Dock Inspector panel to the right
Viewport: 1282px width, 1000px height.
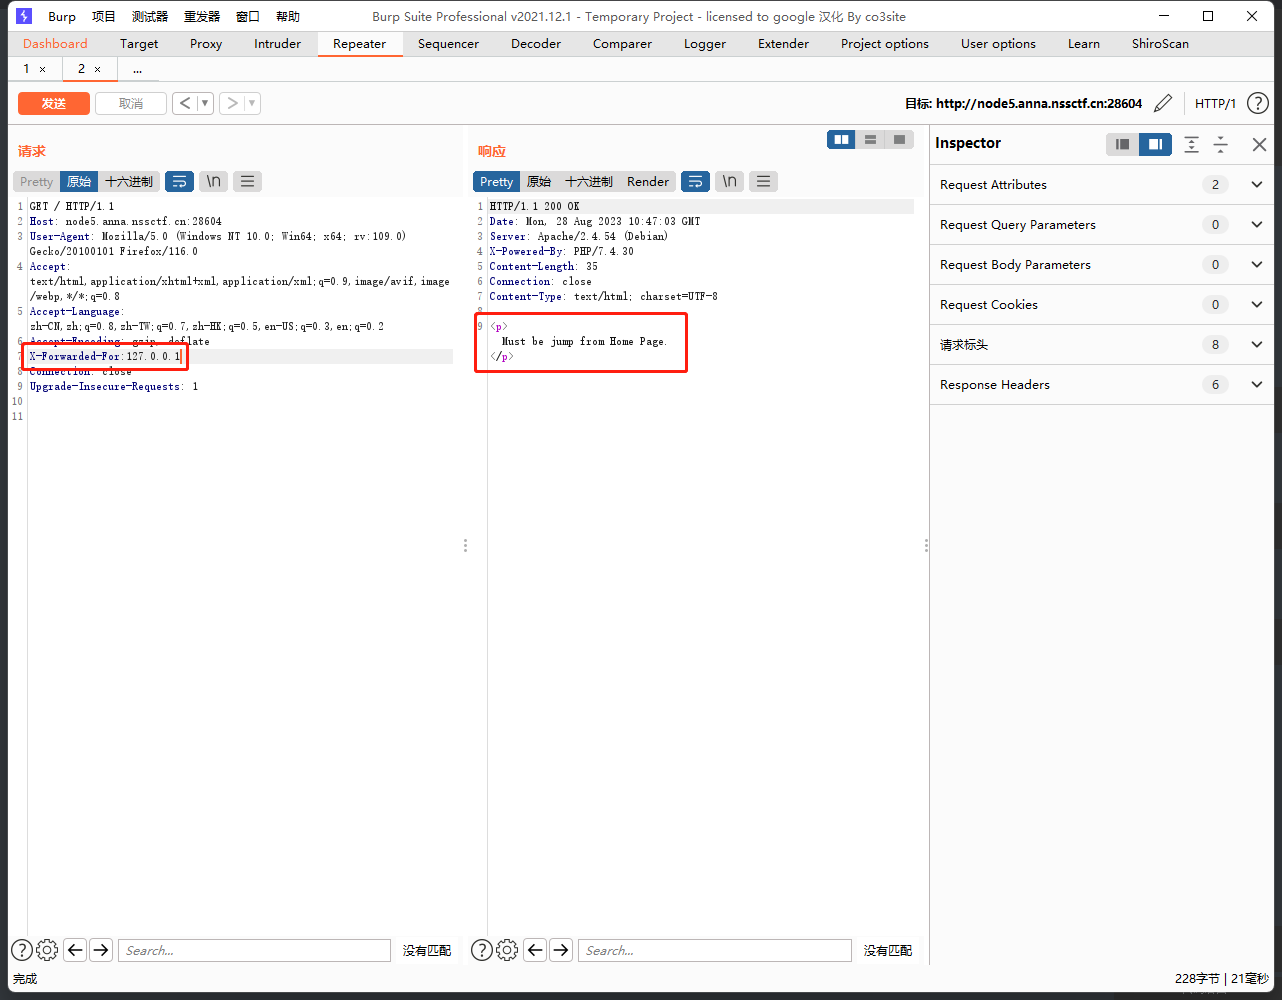1155,144
